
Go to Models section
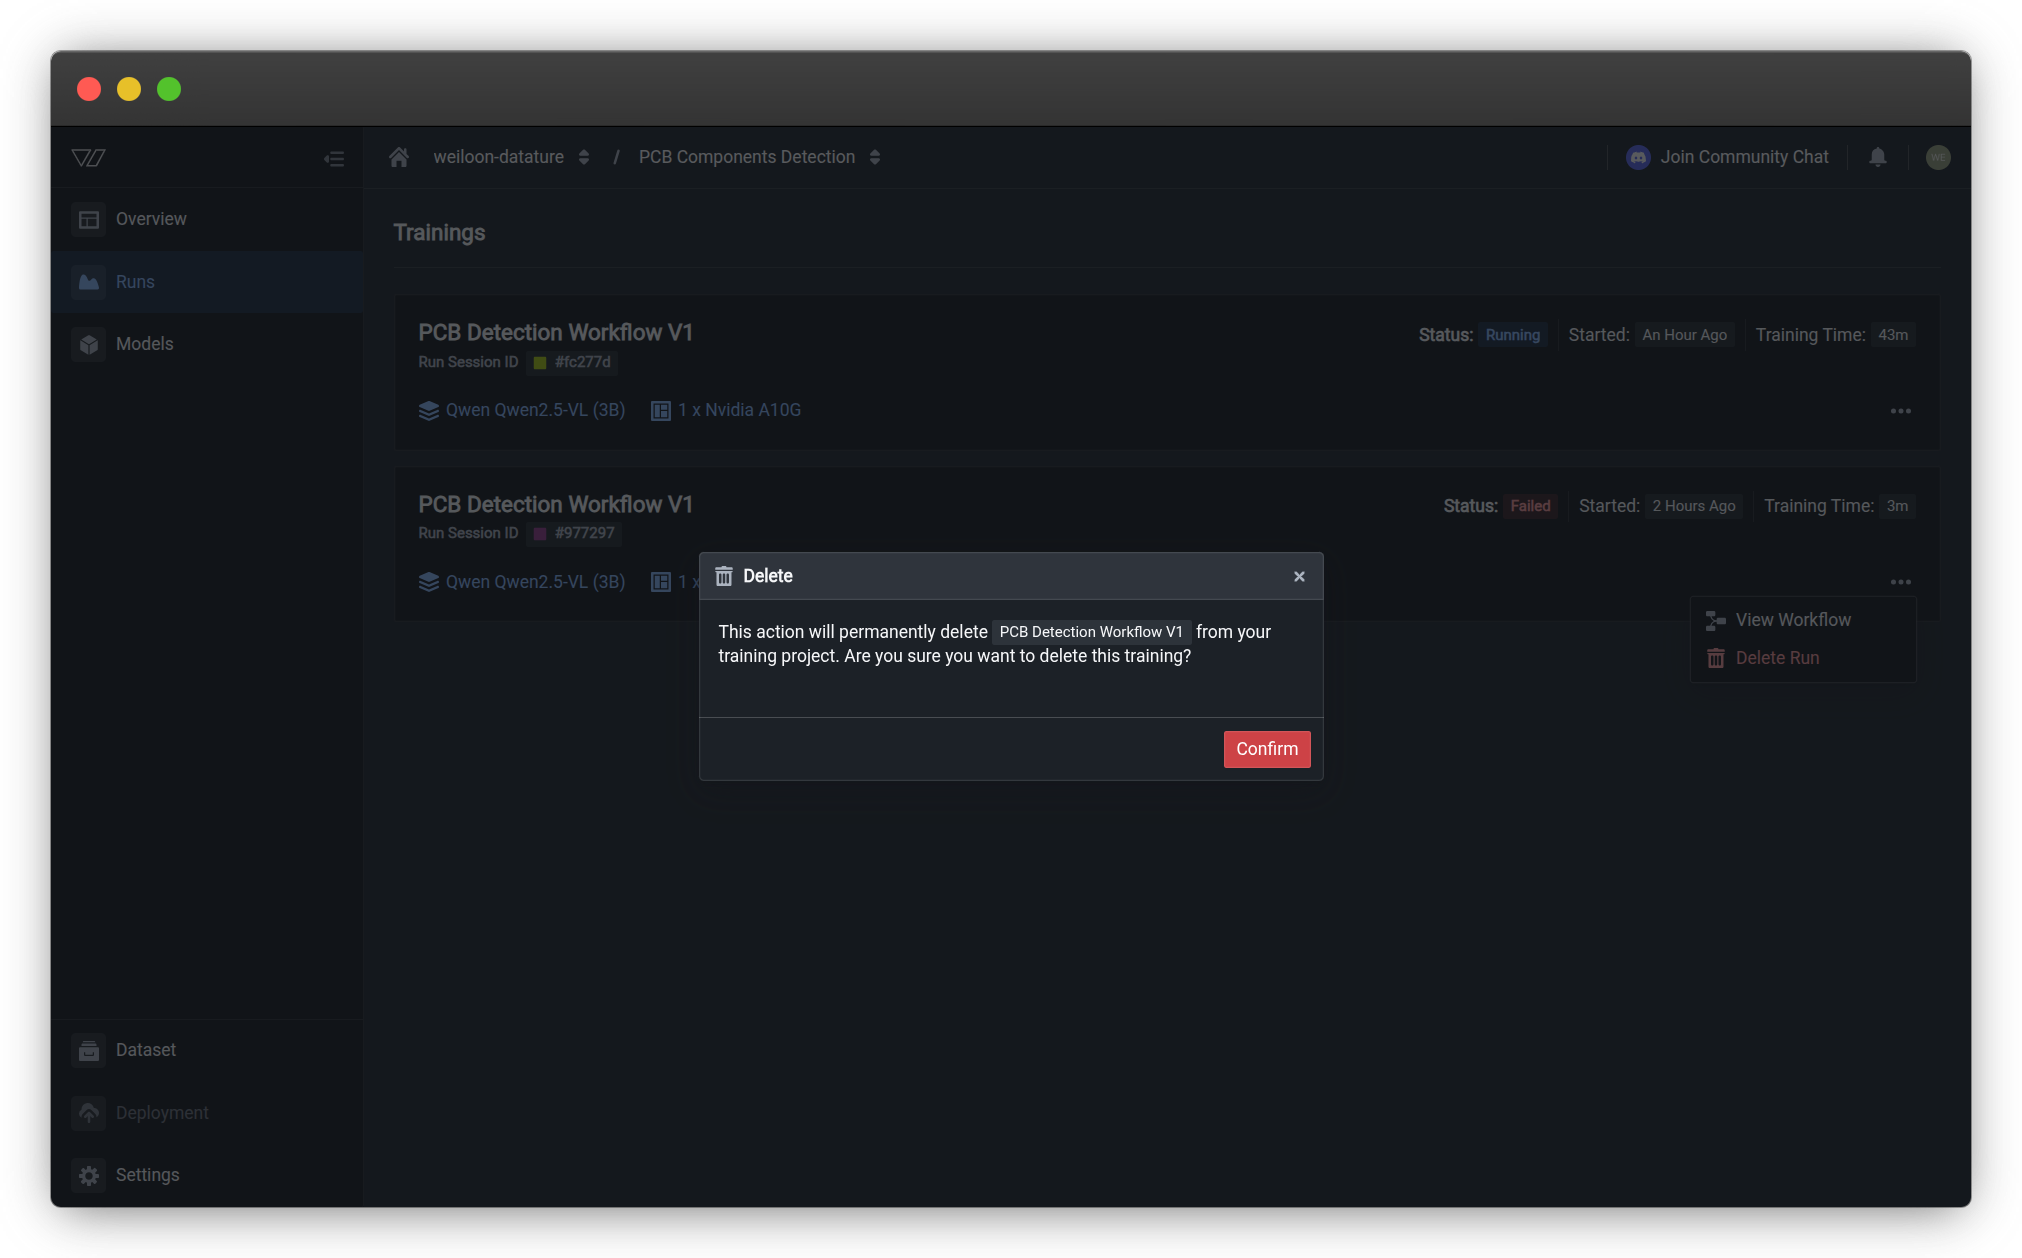pyautogui.click(x=144, y=344)
